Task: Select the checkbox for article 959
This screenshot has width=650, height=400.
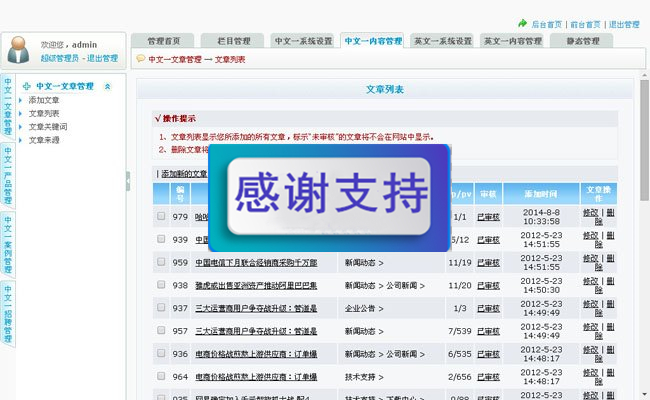Action: pos(161,262)
